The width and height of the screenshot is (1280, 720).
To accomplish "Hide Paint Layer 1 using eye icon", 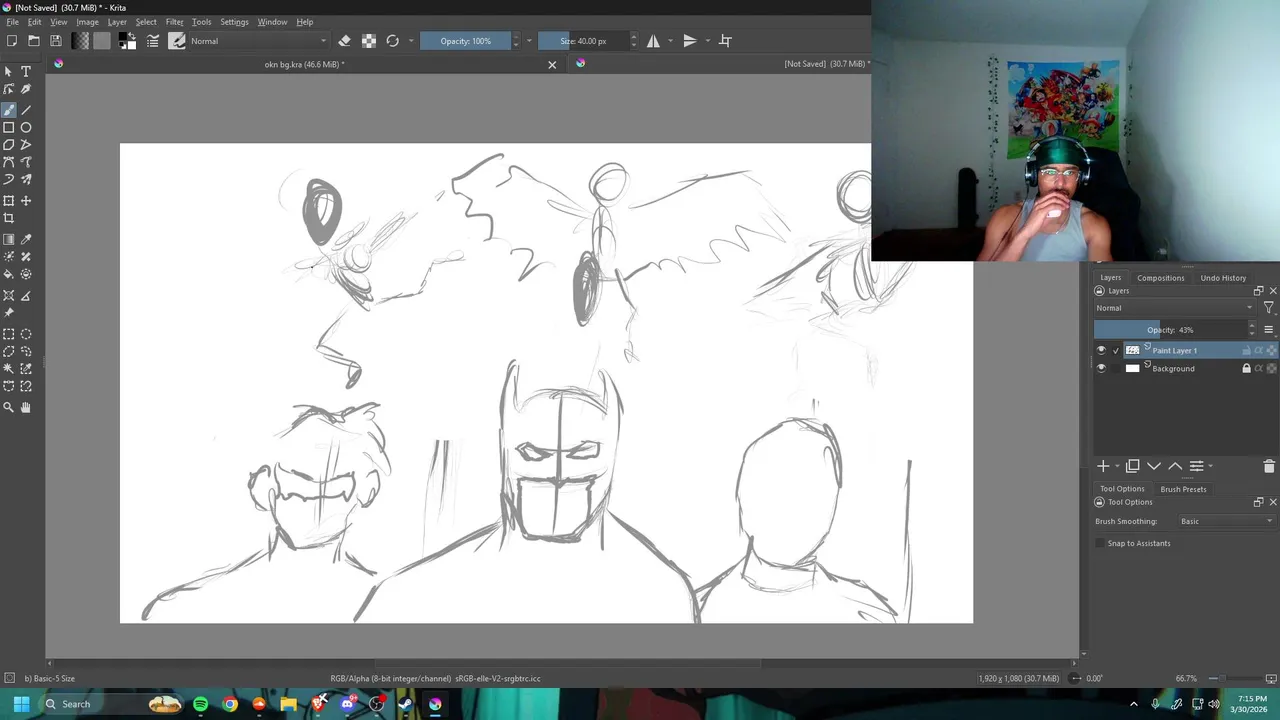I will pyautogui.click(x=1101, y=350).
